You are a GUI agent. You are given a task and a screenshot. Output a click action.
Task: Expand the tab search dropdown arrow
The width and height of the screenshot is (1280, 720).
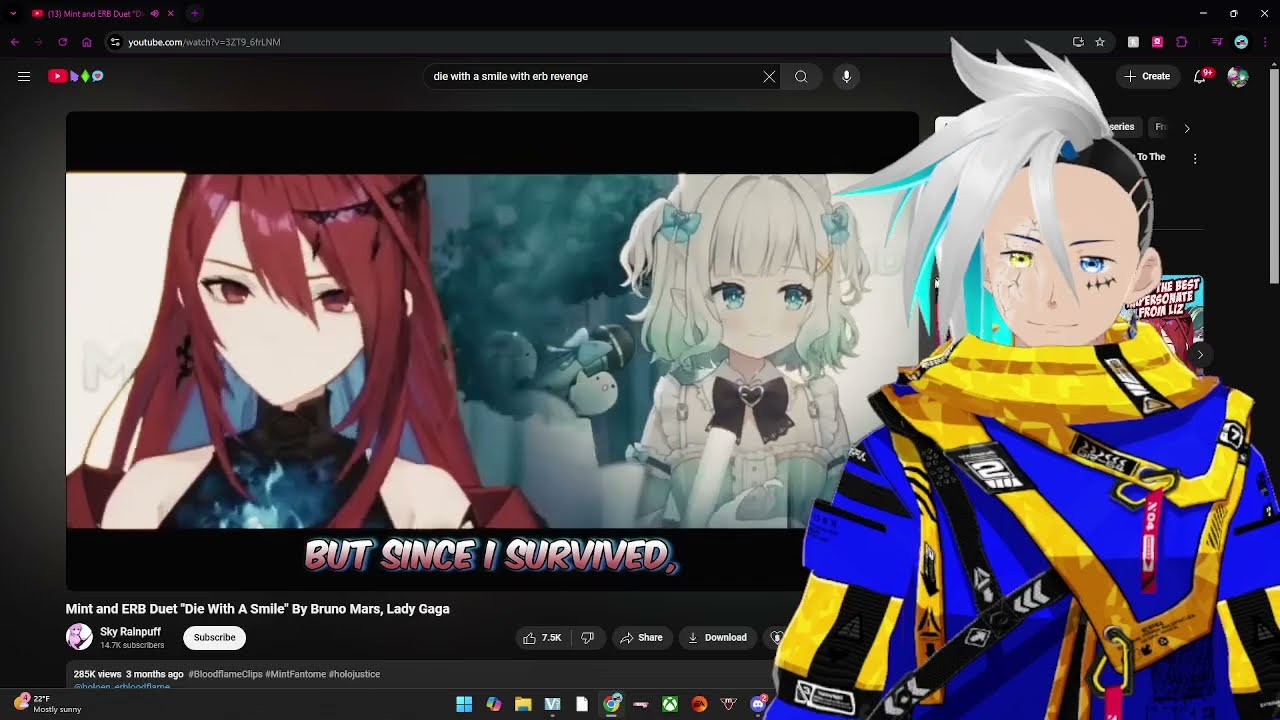click(x=13, y=13)
